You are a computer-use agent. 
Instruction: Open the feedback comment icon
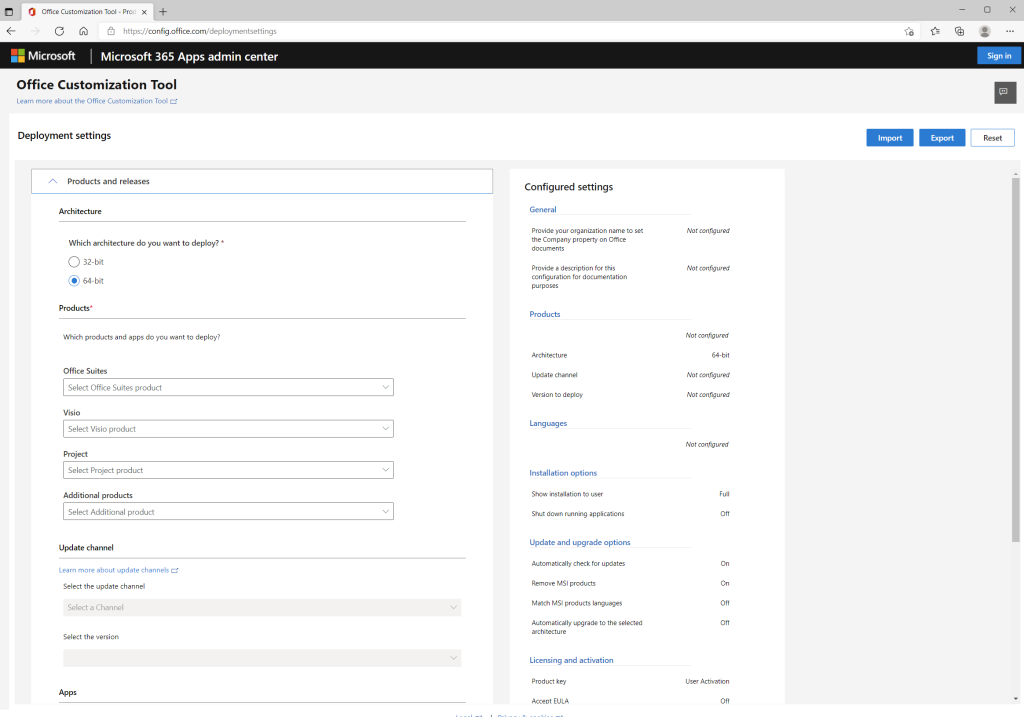click(1004, 92)
